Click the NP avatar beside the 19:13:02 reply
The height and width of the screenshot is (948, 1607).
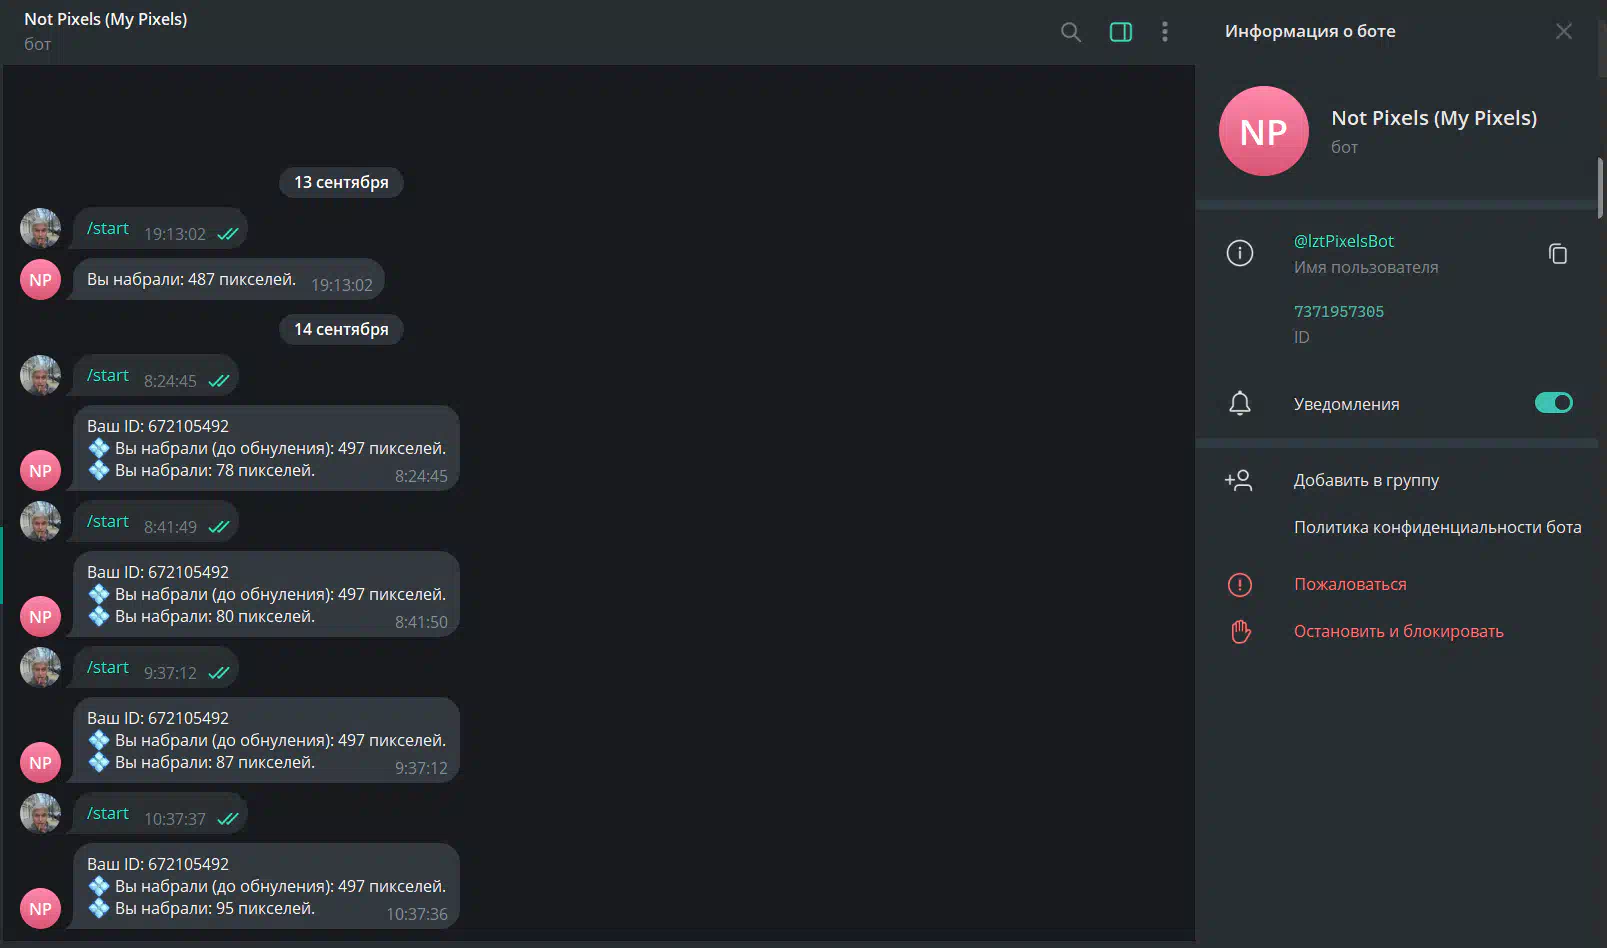pyautogui.click(x=40, y=280)
